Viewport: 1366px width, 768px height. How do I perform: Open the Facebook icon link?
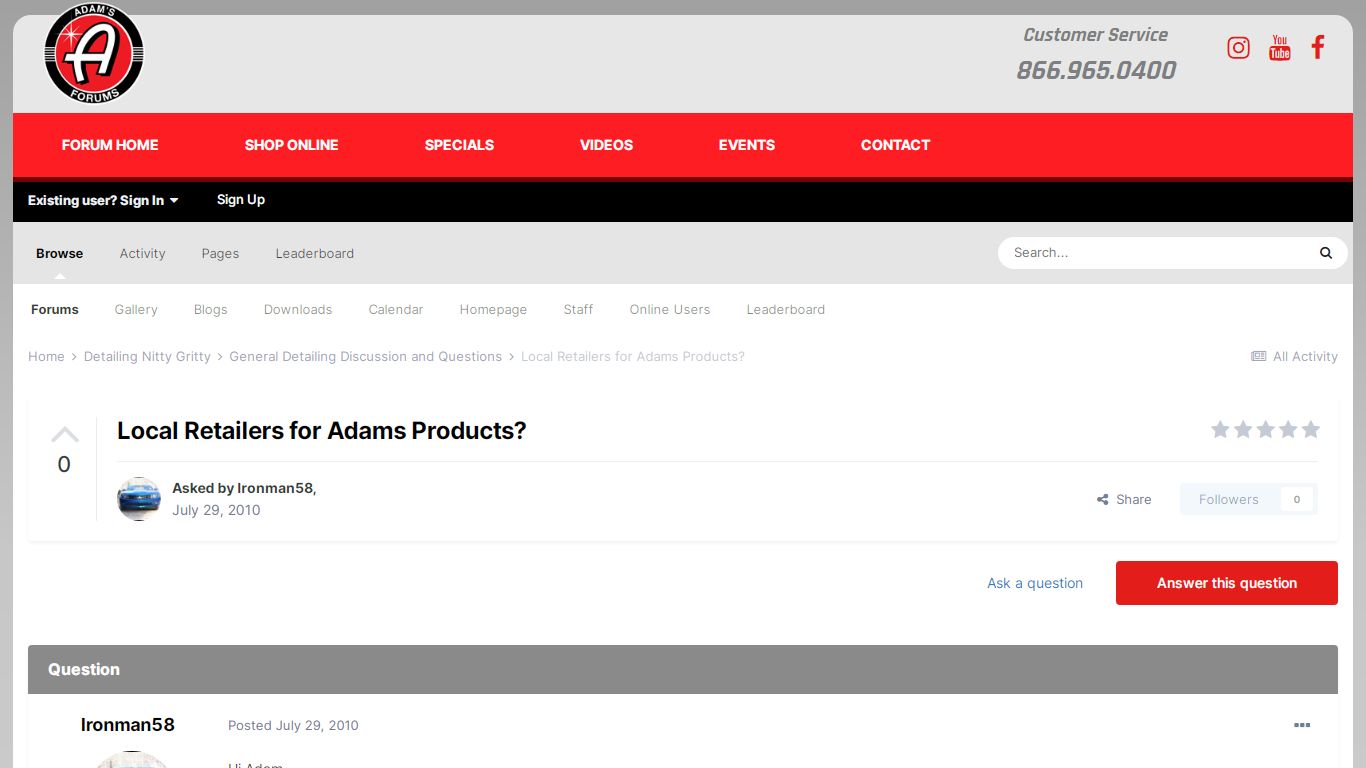tap(1318, 47)
